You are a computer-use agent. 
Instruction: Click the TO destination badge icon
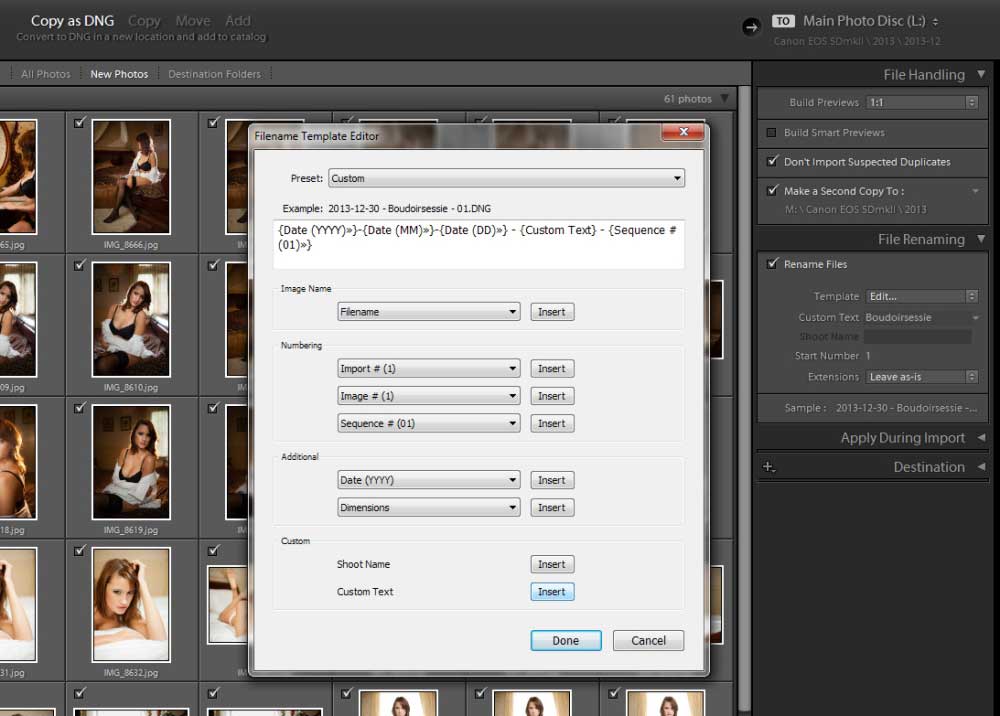point(783,21)
